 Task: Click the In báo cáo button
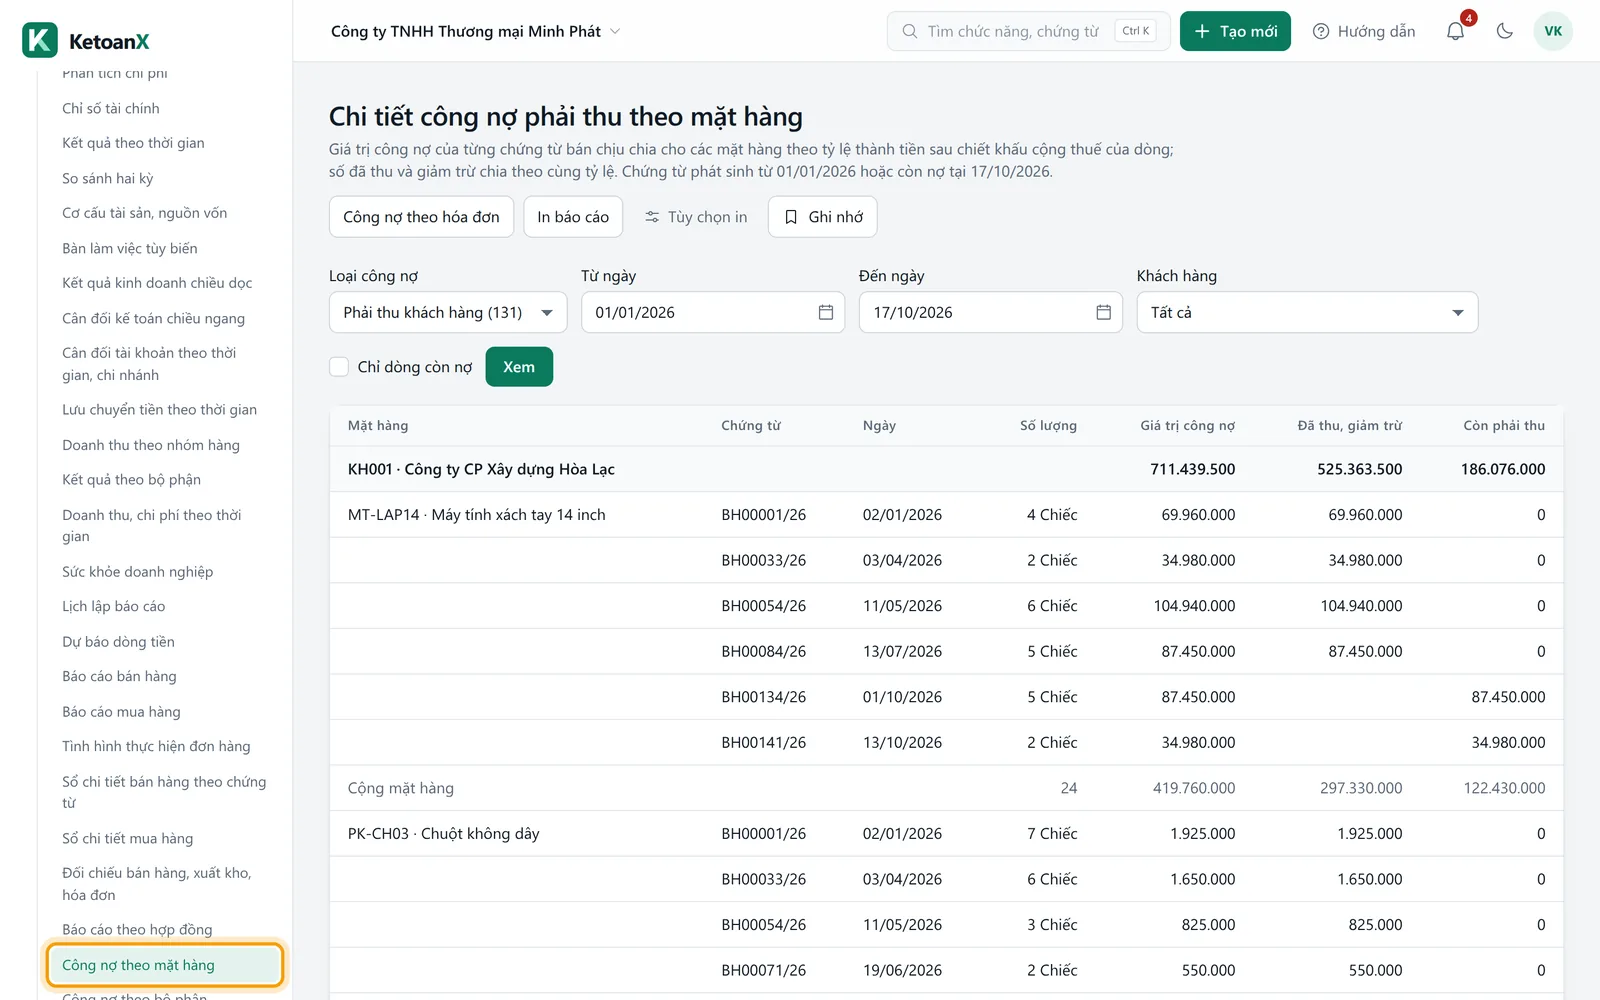[573, 217]
